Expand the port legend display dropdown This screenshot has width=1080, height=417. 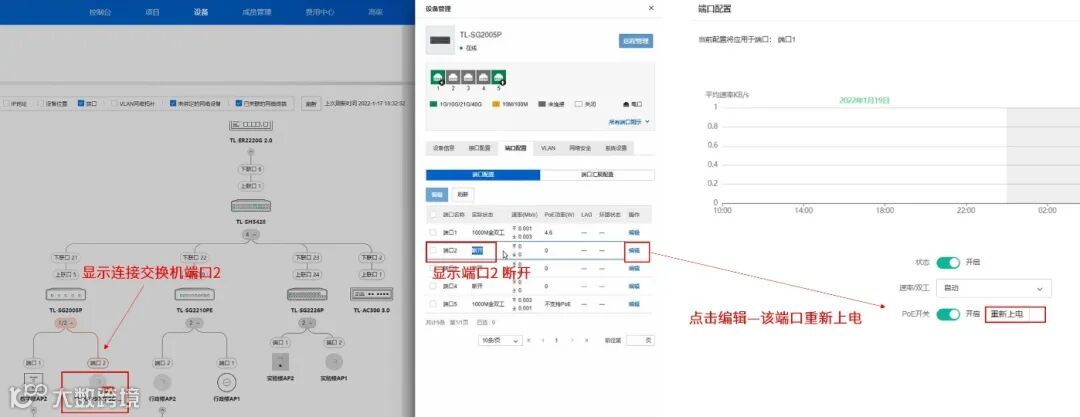[x=630, y=122]
